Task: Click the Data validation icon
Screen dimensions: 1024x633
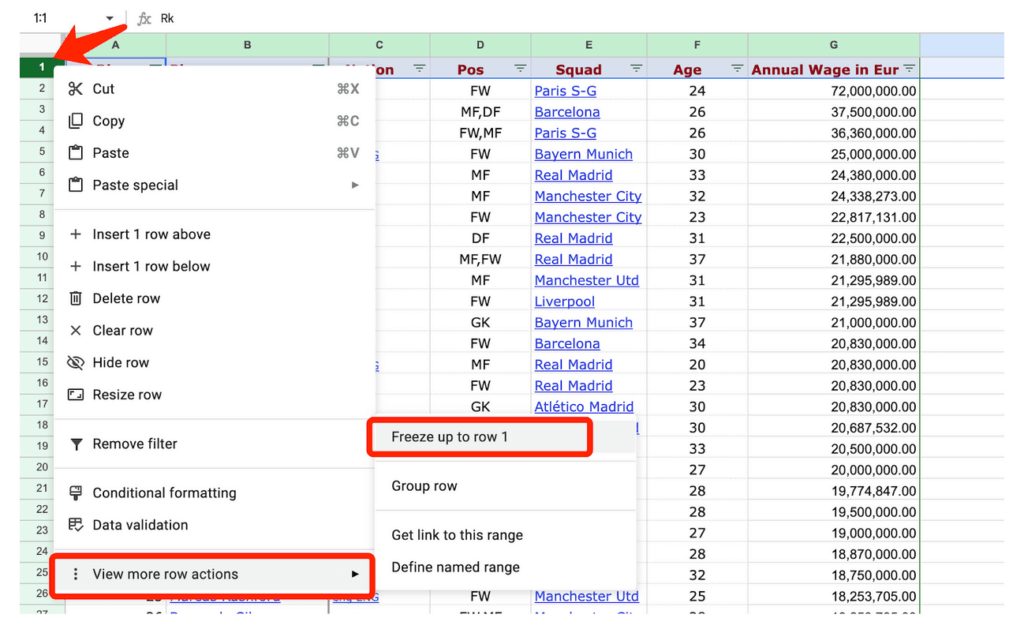Action: point(75,525)
